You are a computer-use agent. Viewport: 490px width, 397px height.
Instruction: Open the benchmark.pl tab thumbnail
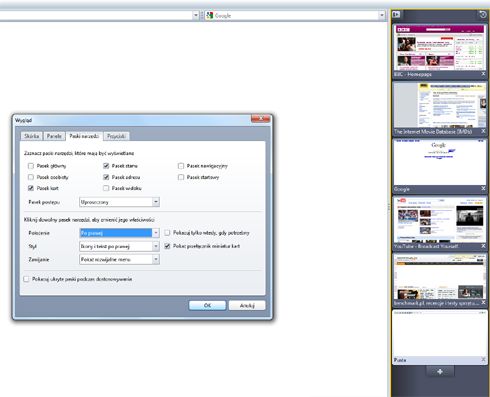pyautogui.click(x=440, y=277)
